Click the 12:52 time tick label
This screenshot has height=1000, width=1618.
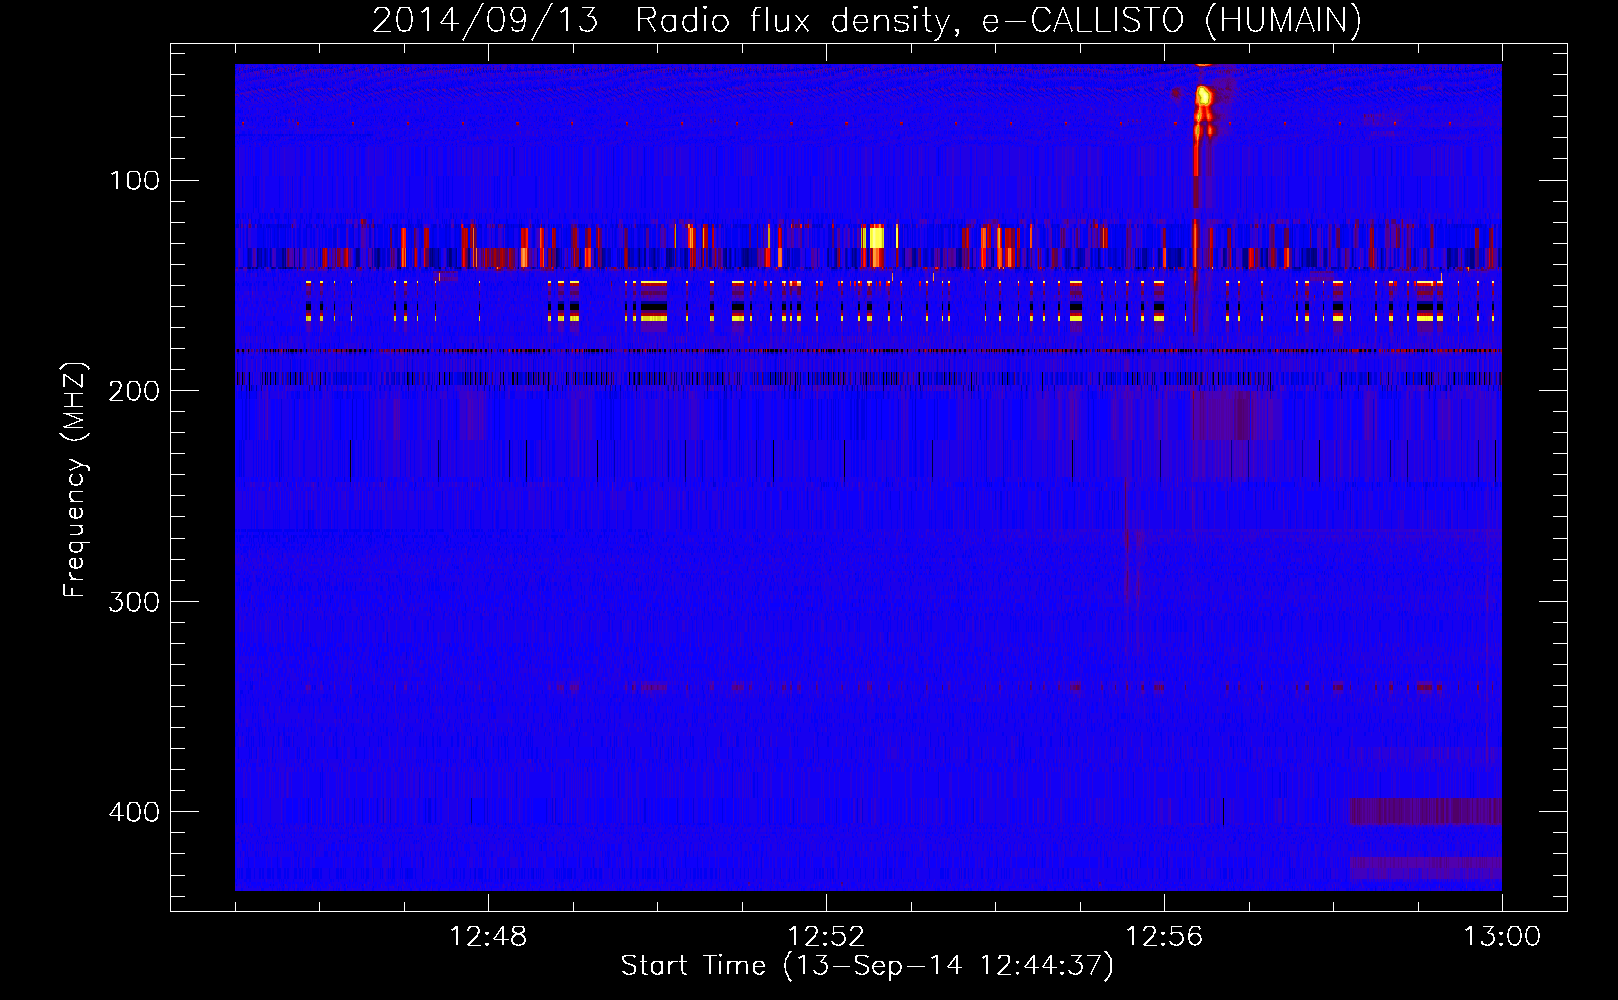click(826, 937)
